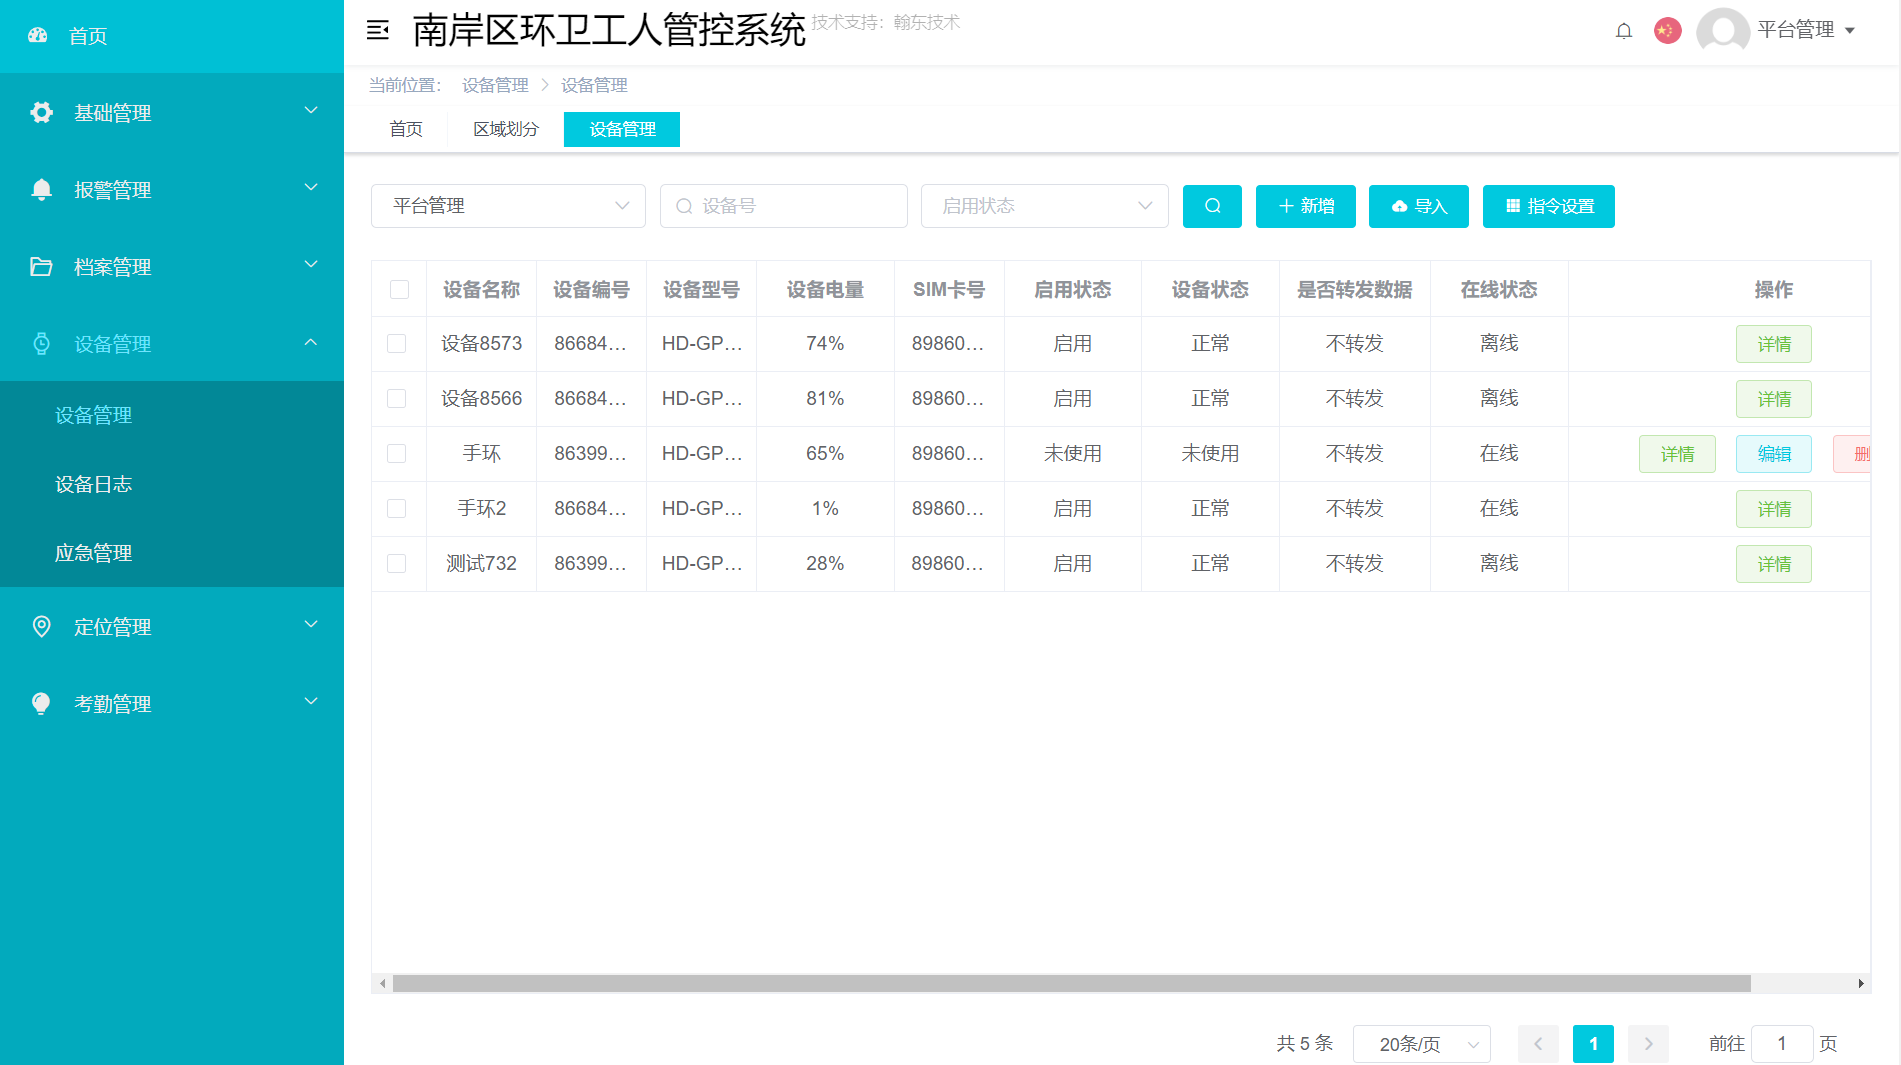Click the 导入 import button
1901x1065 pixels.
[1418, 206]
